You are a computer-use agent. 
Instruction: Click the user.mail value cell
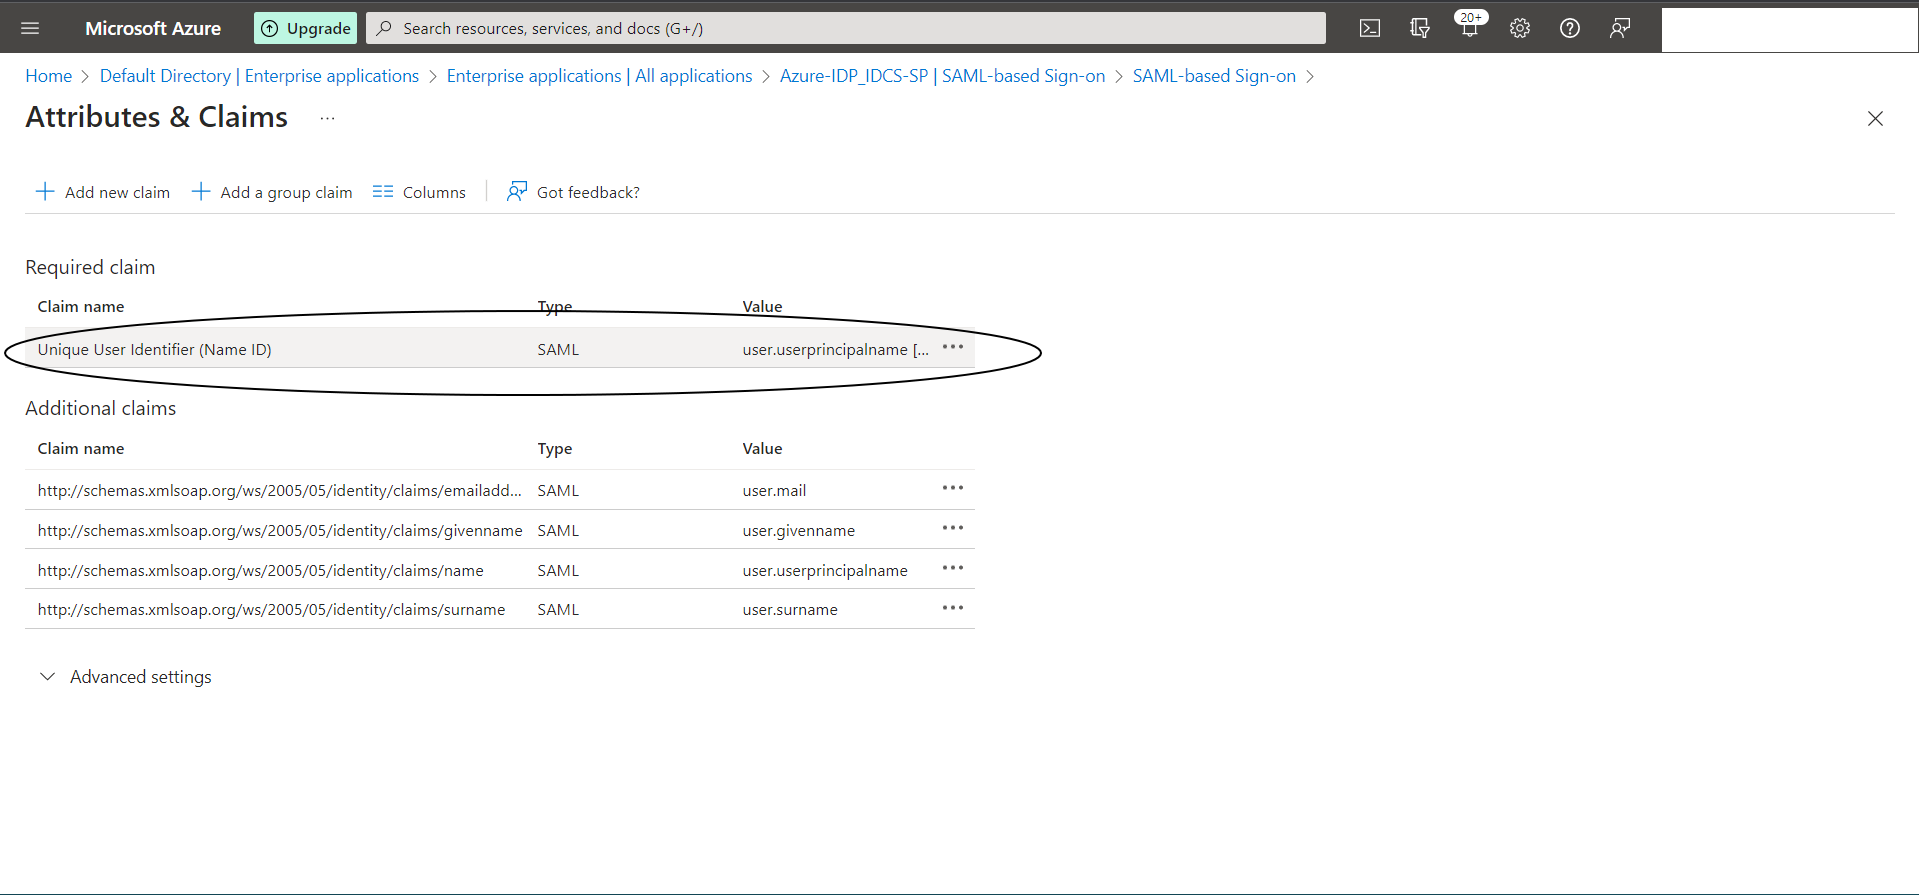tap(774, 490)
